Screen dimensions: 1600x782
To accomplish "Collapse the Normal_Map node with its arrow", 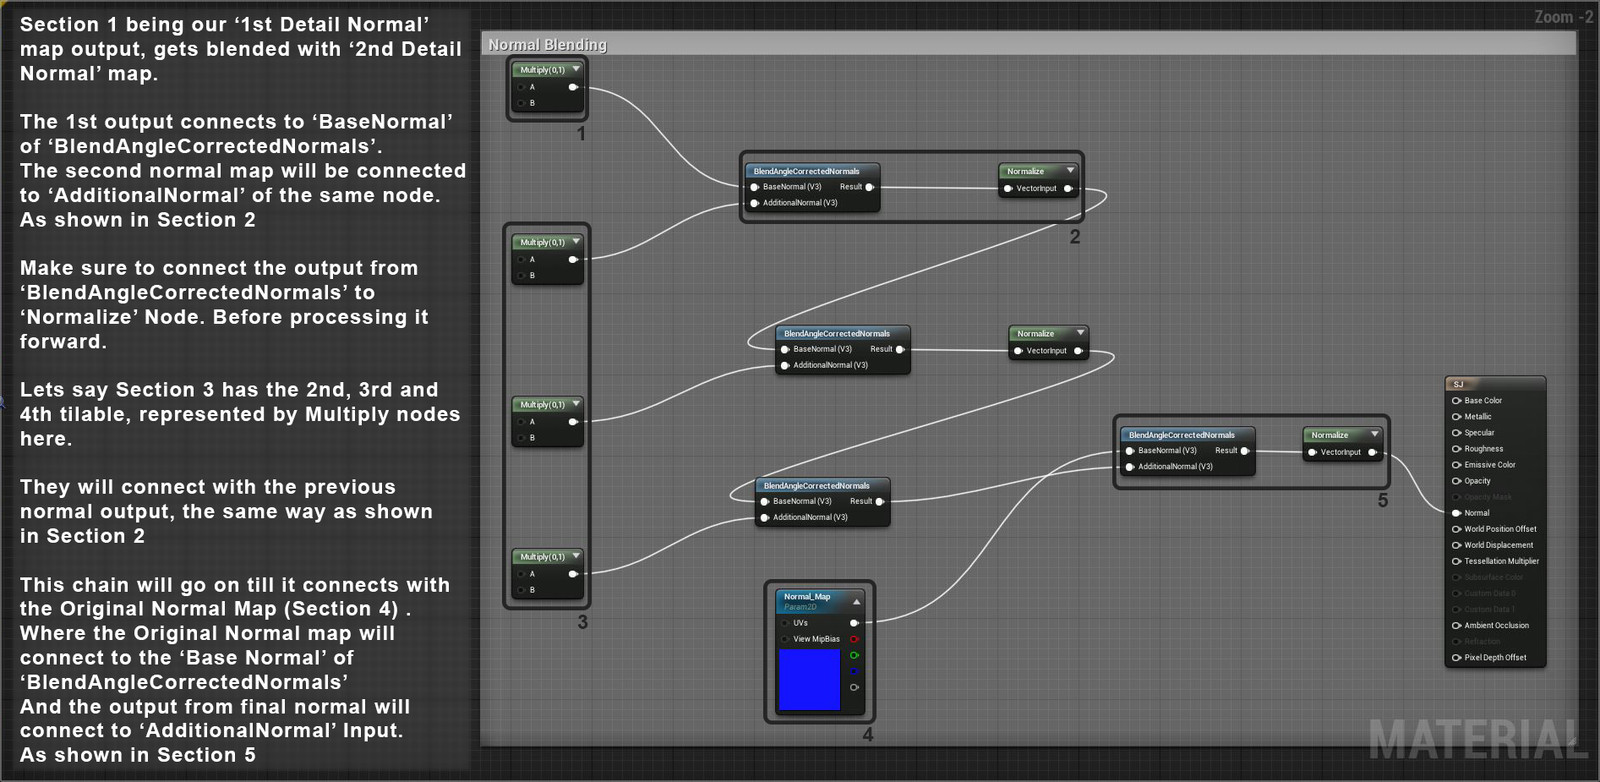I will click(856, 602).
